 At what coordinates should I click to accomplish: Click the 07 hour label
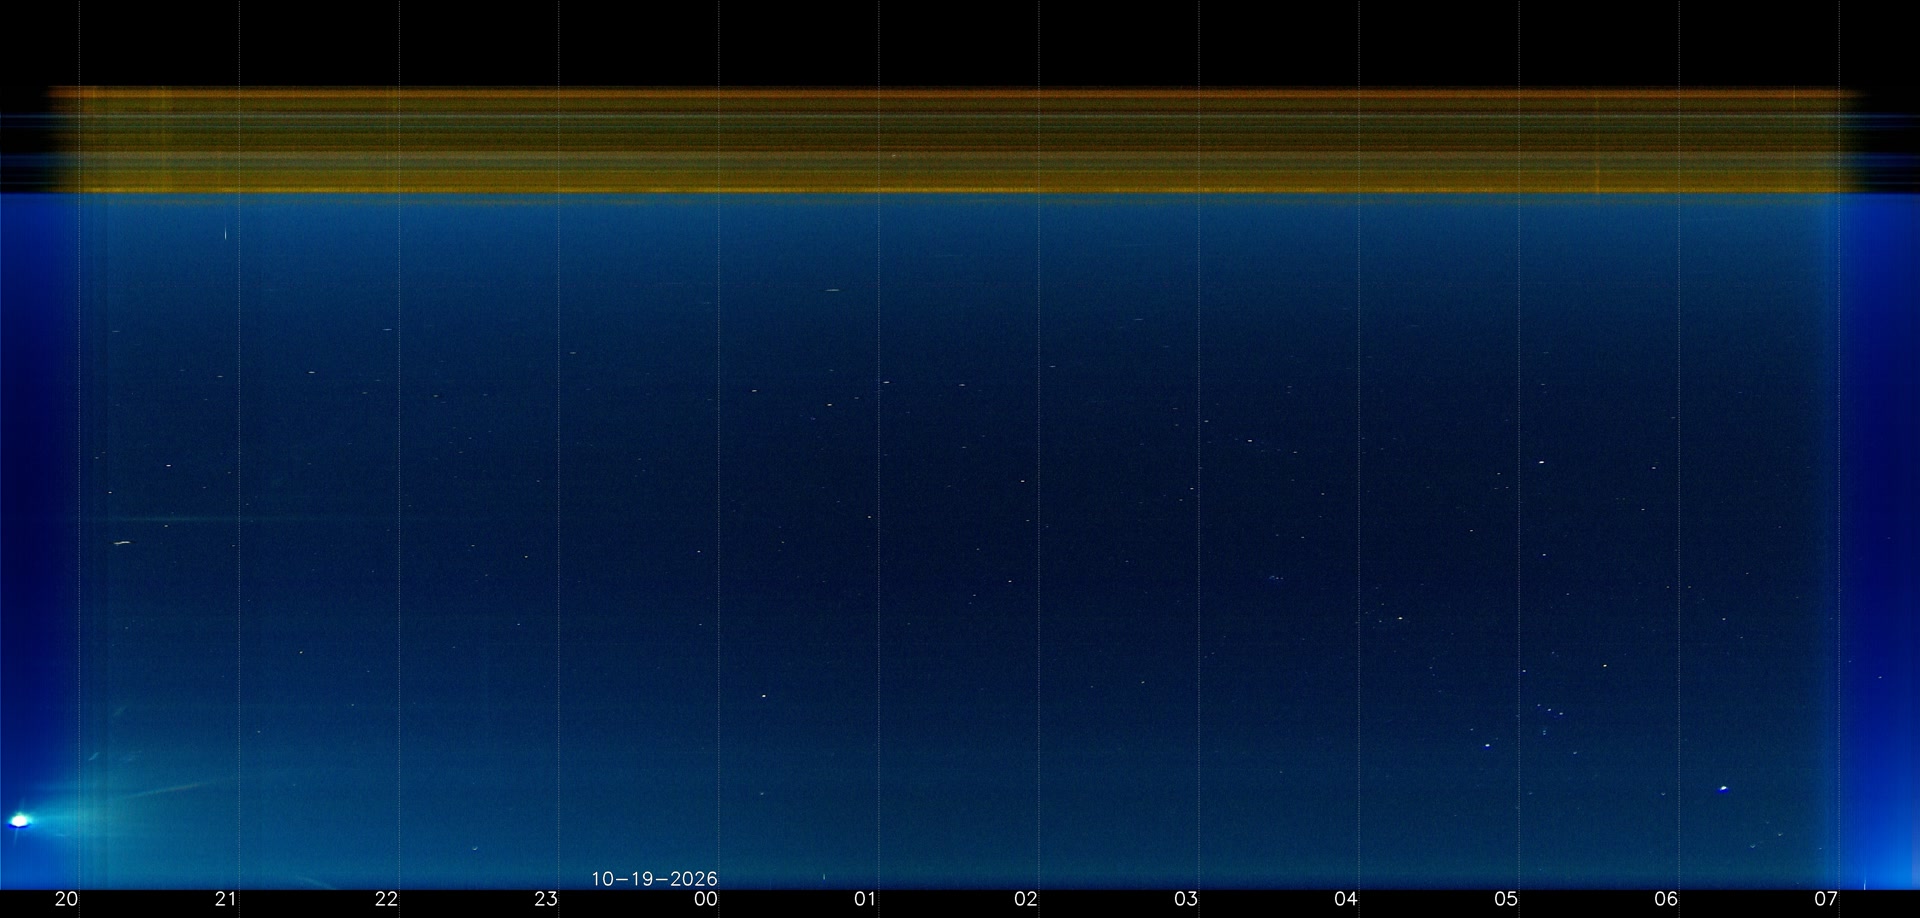1826,899
